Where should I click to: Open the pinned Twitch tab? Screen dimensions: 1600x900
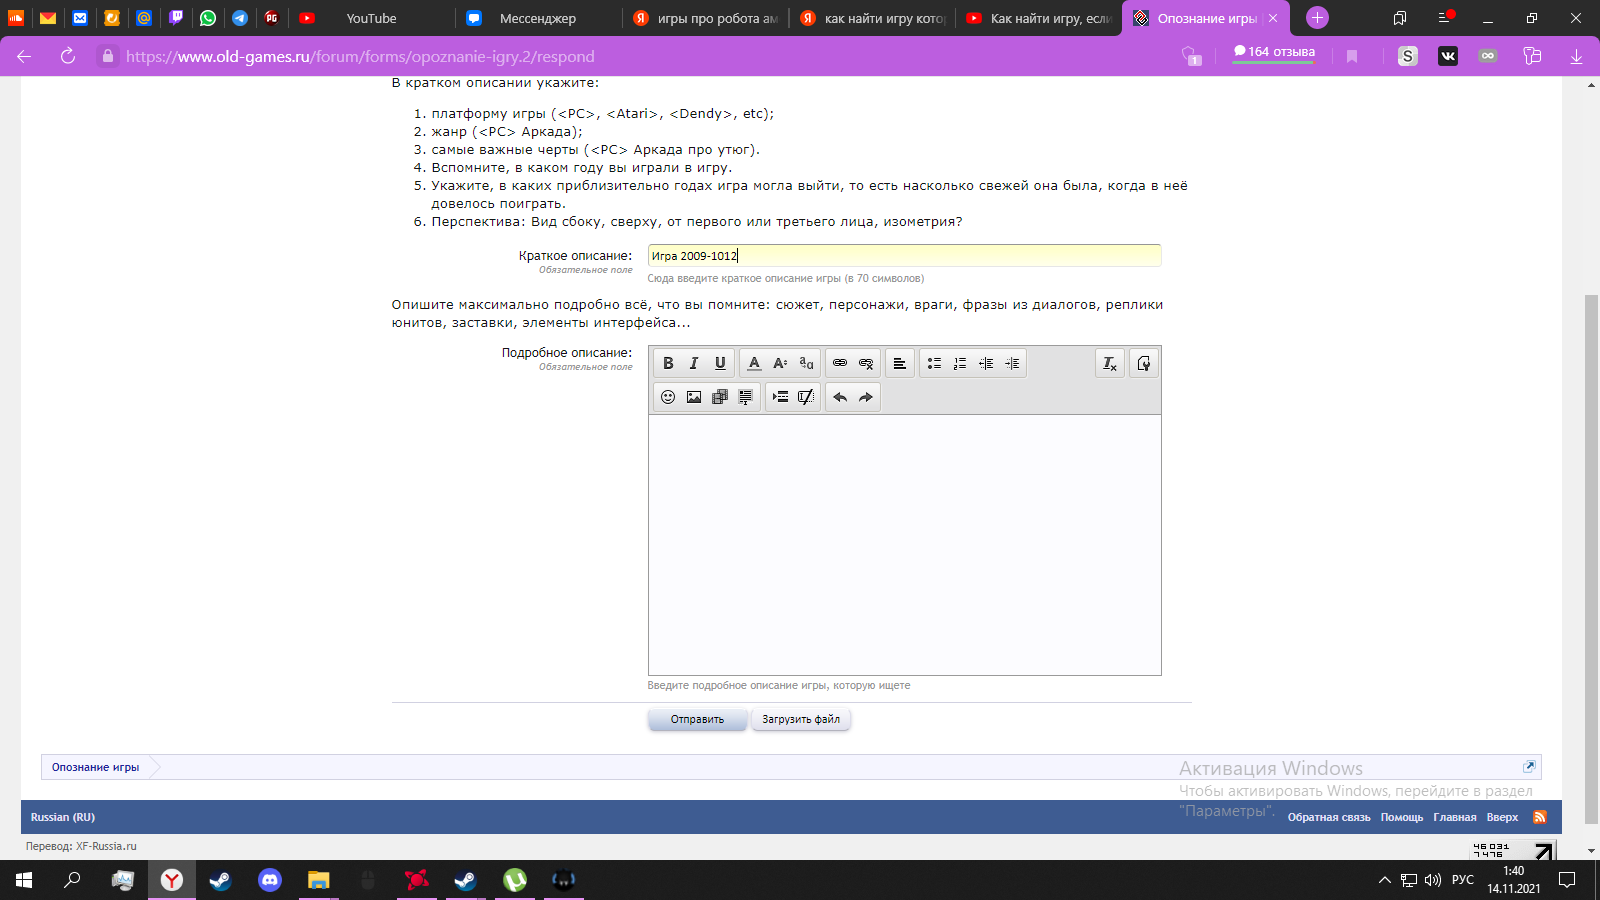(x=176, y=18)
